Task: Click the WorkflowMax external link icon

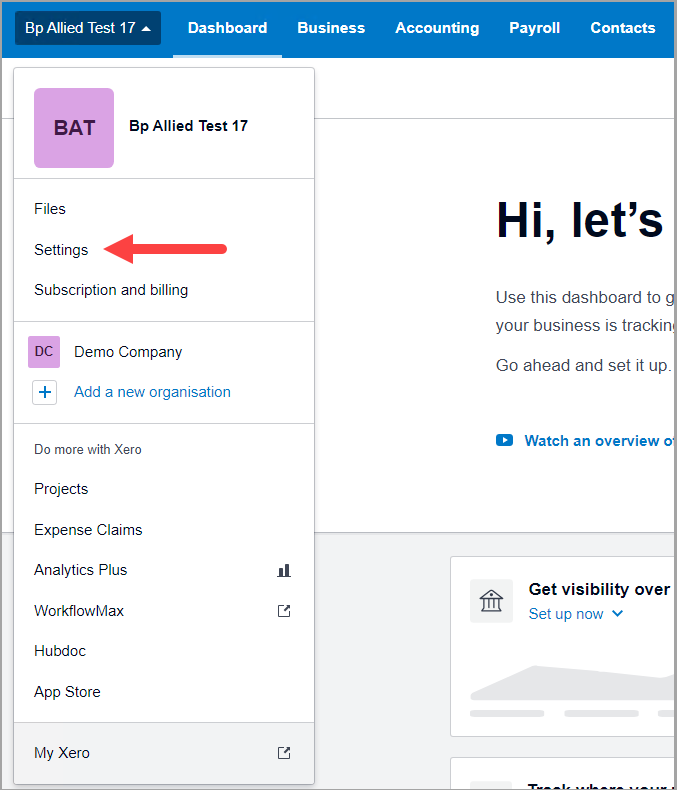Action: 284,611
